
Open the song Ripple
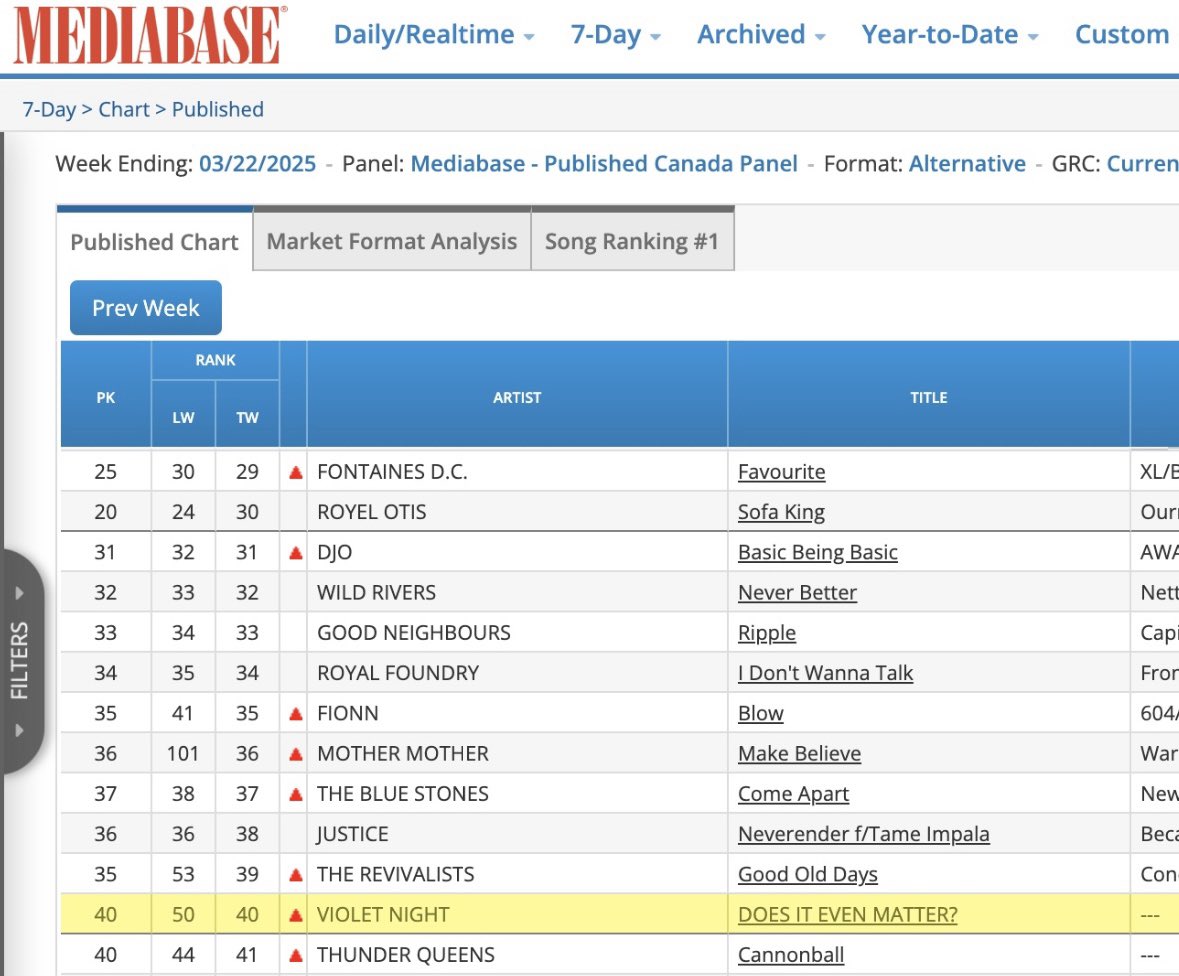766,633
